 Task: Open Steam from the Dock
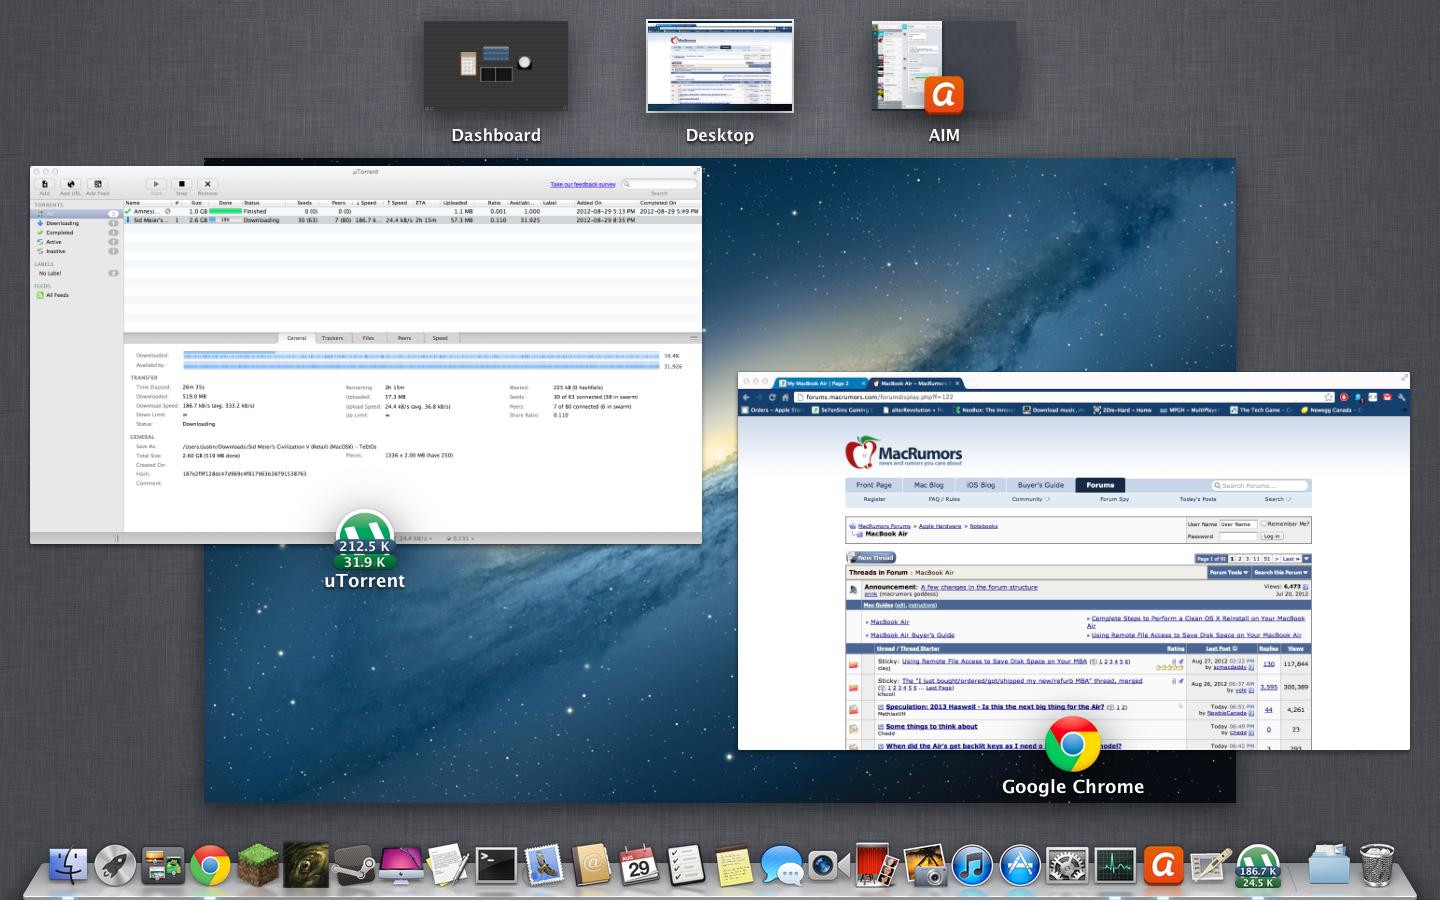tap(353, 865)
